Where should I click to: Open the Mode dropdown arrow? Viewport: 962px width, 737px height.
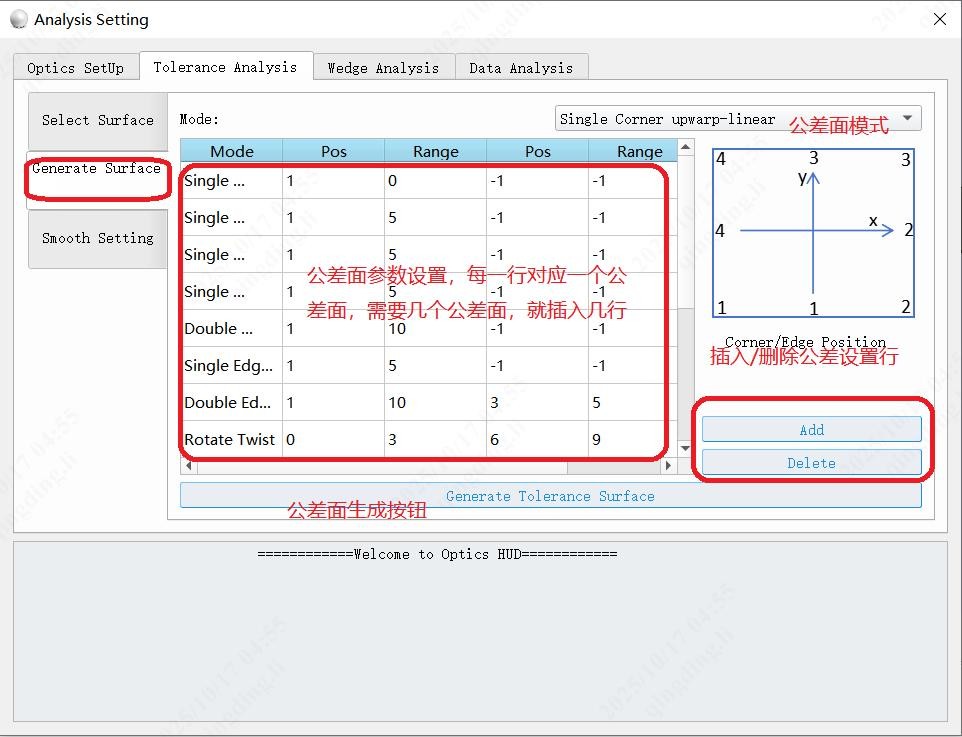coord(908,118)
